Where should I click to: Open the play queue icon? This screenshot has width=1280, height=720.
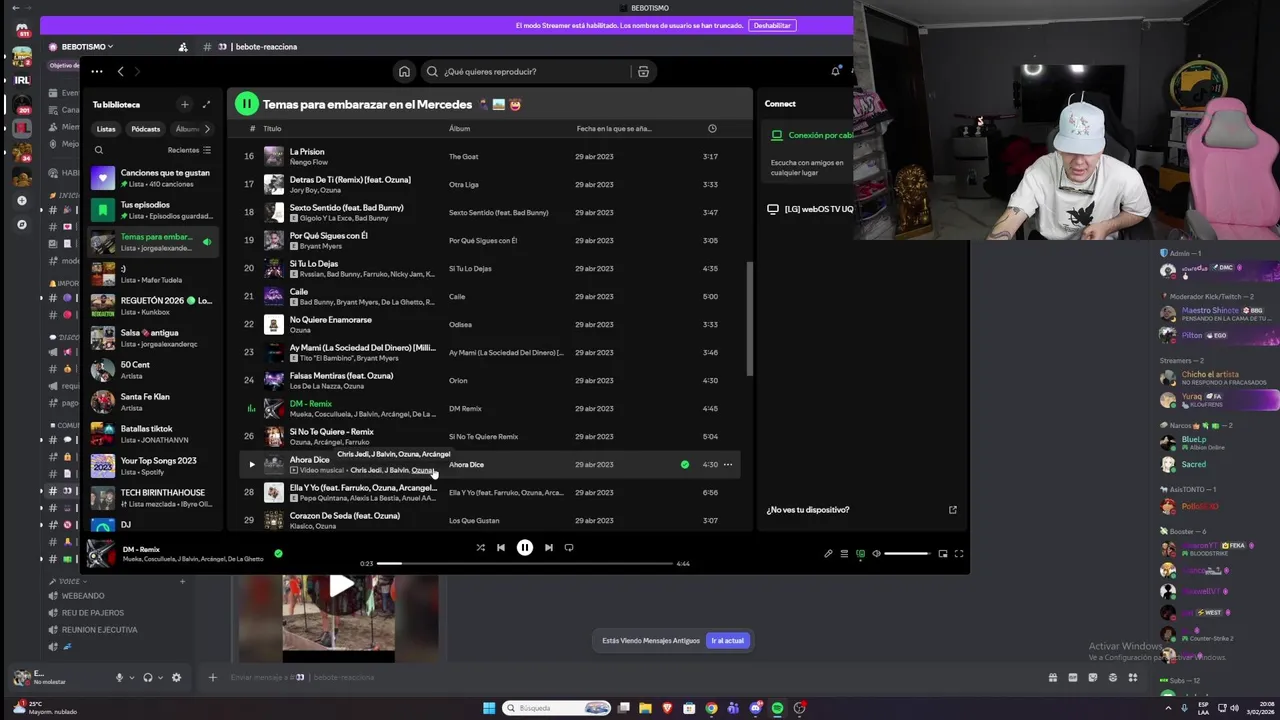coord(844,553)
